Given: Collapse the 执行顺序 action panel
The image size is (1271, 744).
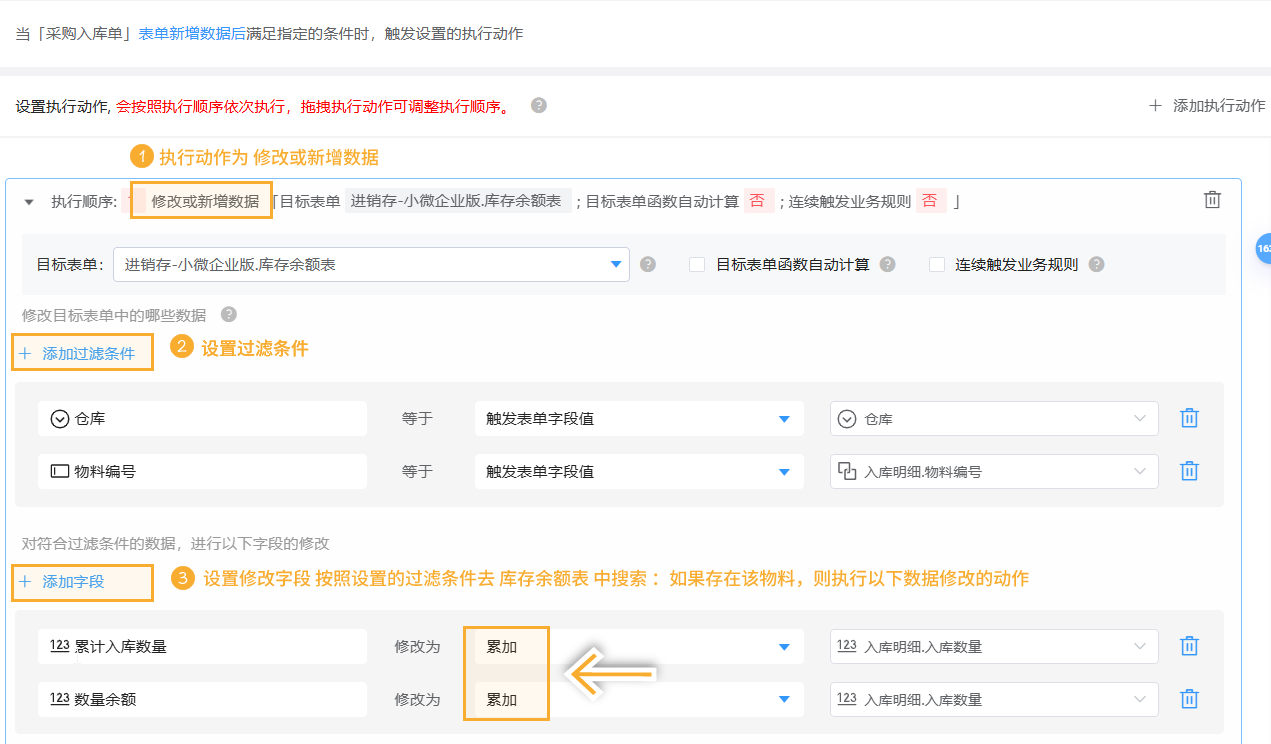Looking at the screenshot, I should click(28, 201).
